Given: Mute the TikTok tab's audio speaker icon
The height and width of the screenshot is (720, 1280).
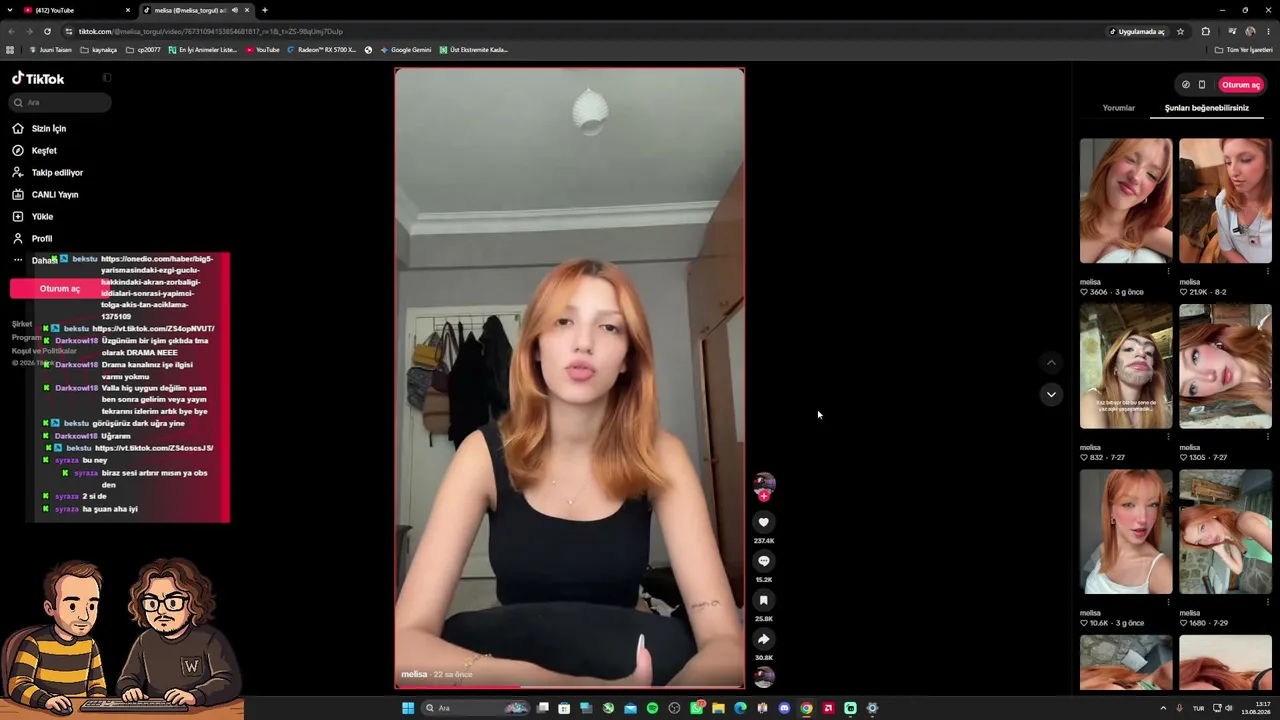Looking at the screenshot, I should click(x=235, y=10).
